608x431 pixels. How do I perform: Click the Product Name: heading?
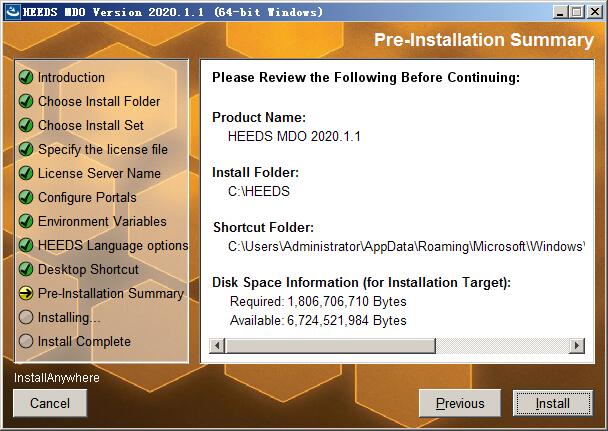[259, 117]
